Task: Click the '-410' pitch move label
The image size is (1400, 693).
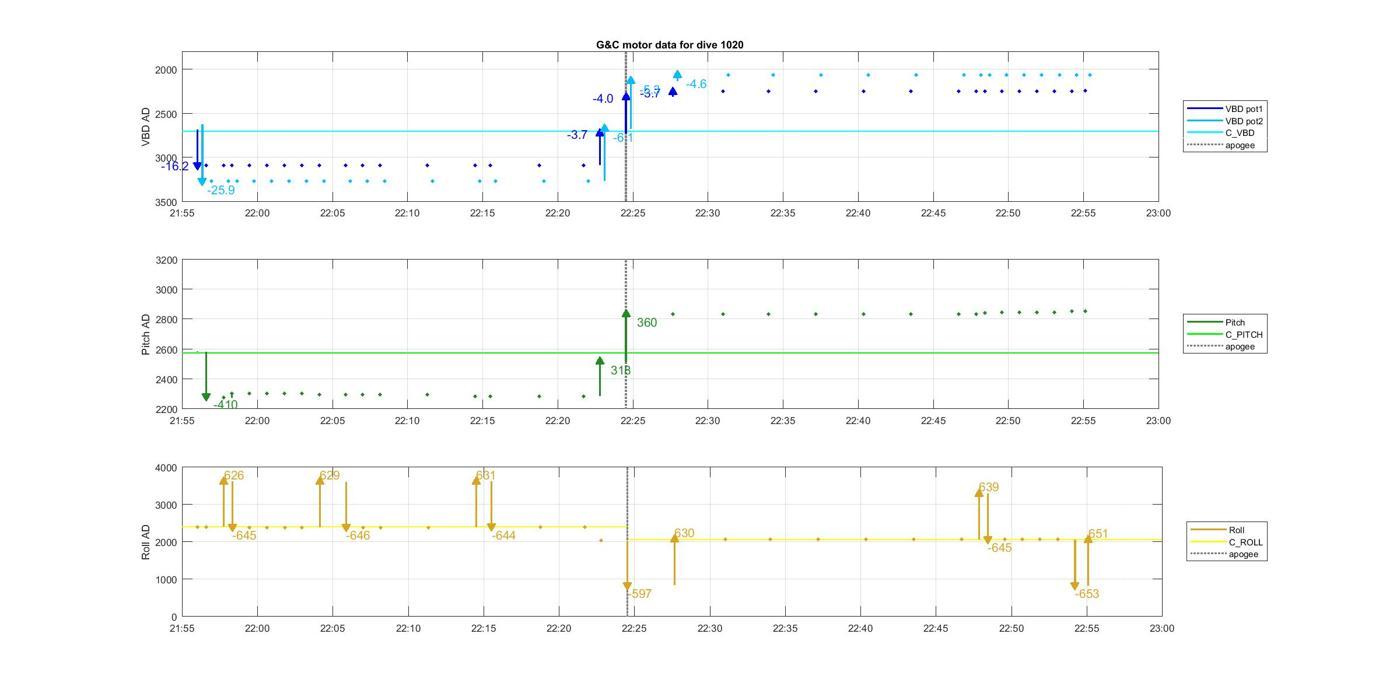Action: click(226, 405)
